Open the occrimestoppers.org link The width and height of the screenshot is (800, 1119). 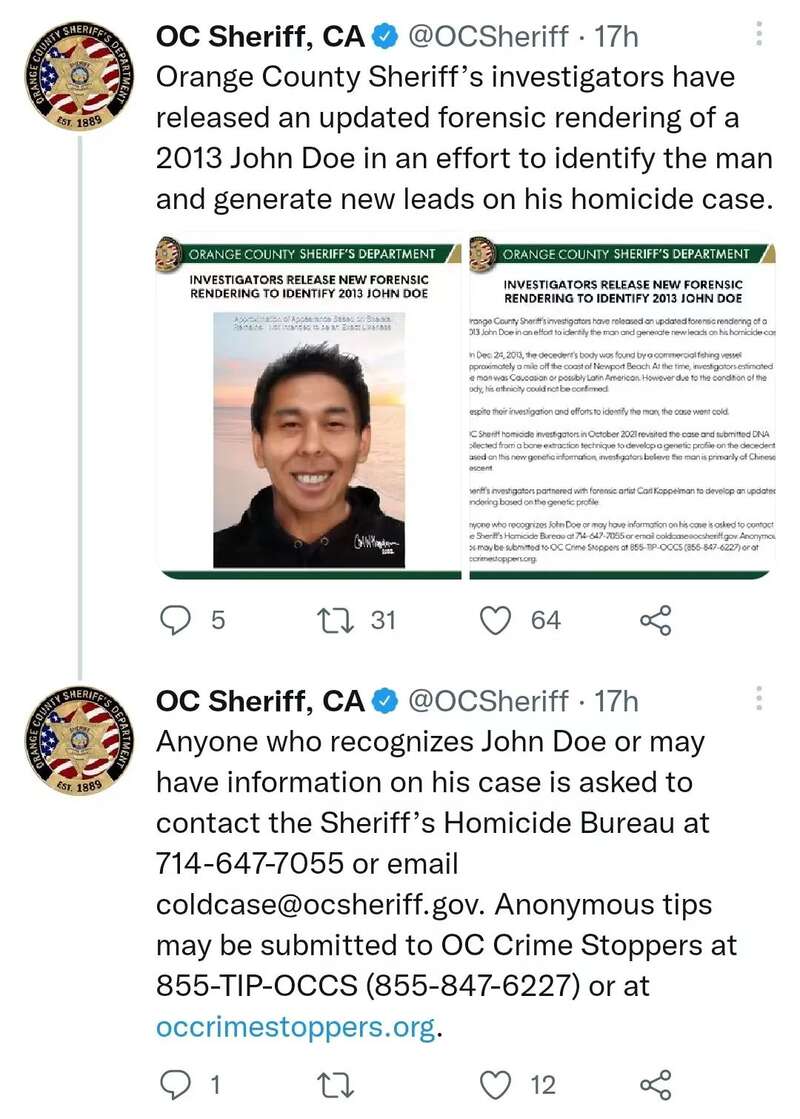click(296, 1027)
